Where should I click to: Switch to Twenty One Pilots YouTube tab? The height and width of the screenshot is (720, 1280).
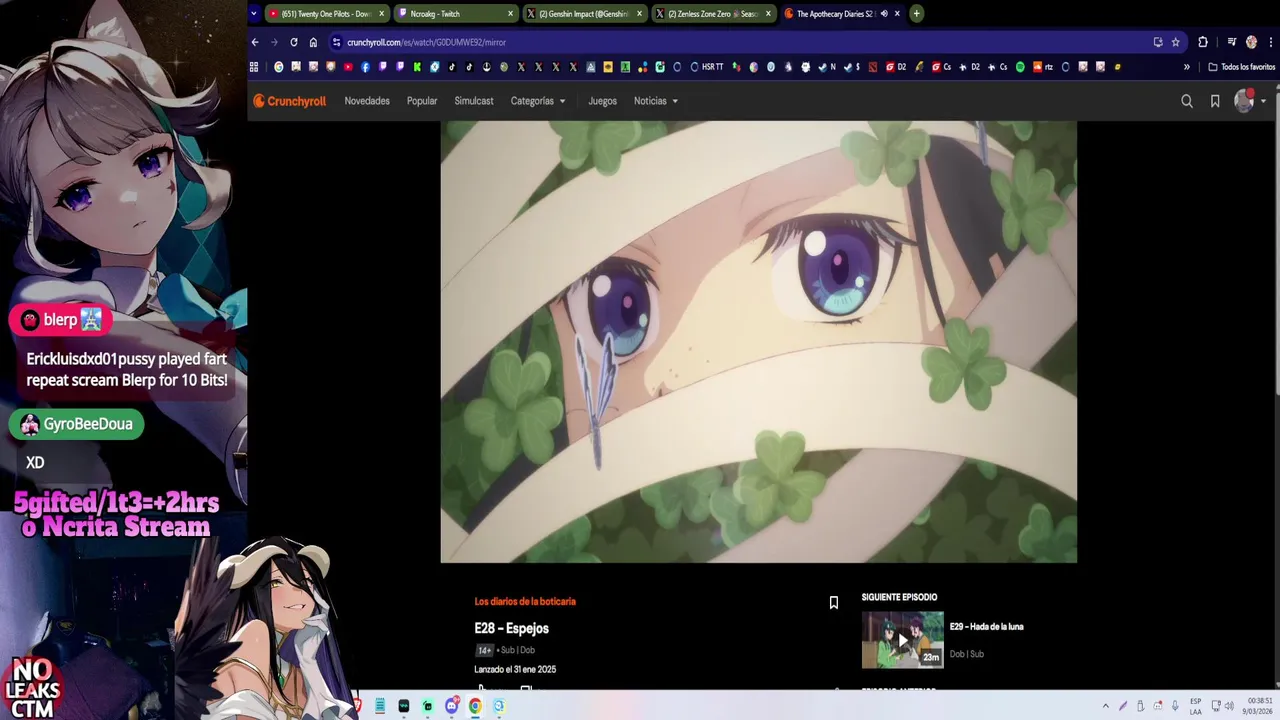click(325, 14)
